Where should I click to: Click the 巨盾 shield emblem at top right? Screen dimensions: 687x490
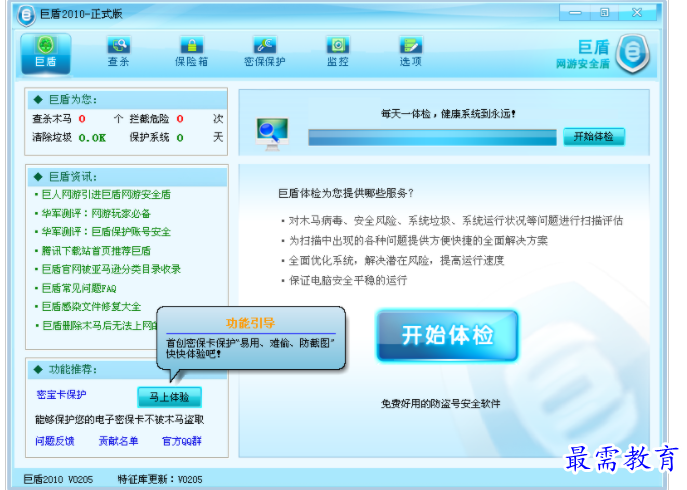point(632,53)
